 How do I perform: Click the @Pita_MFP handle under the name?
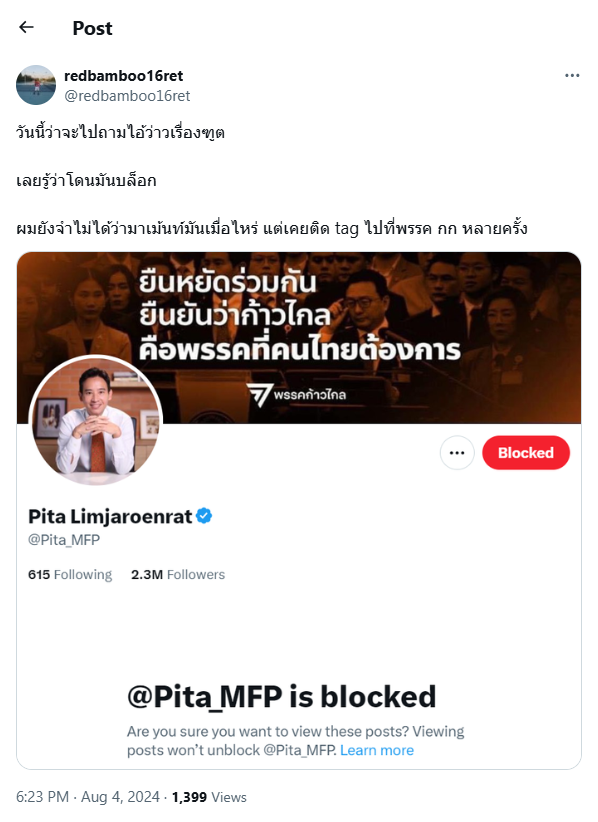point(64,540)
